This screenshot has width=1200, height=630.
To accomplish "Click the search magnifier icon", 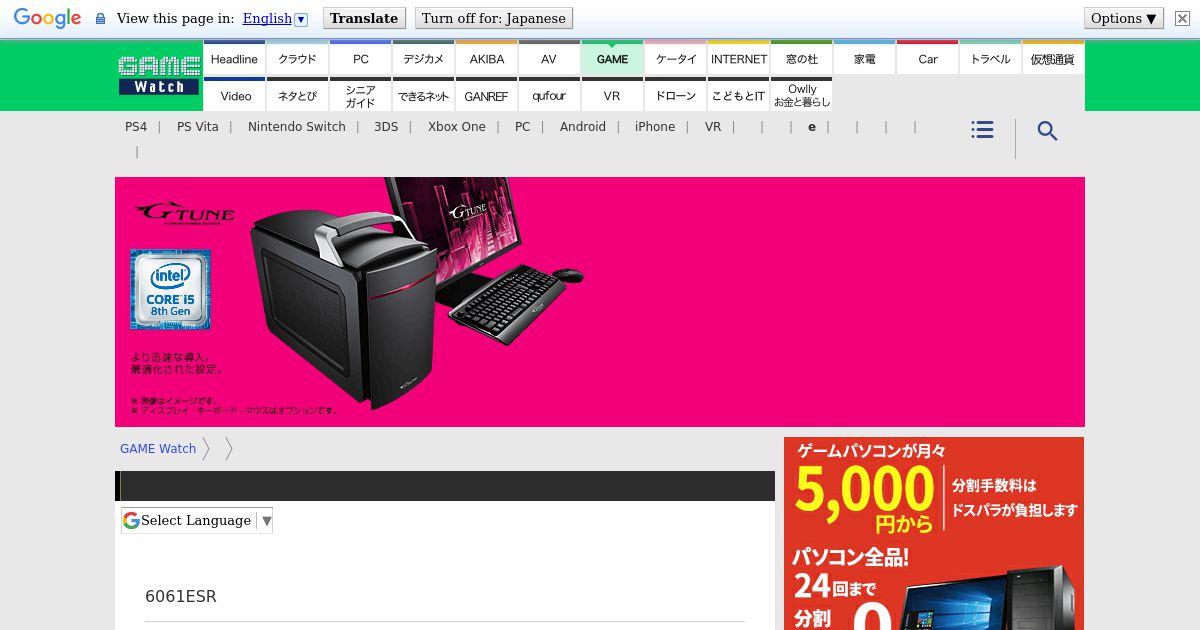I will coord(1047,131).
